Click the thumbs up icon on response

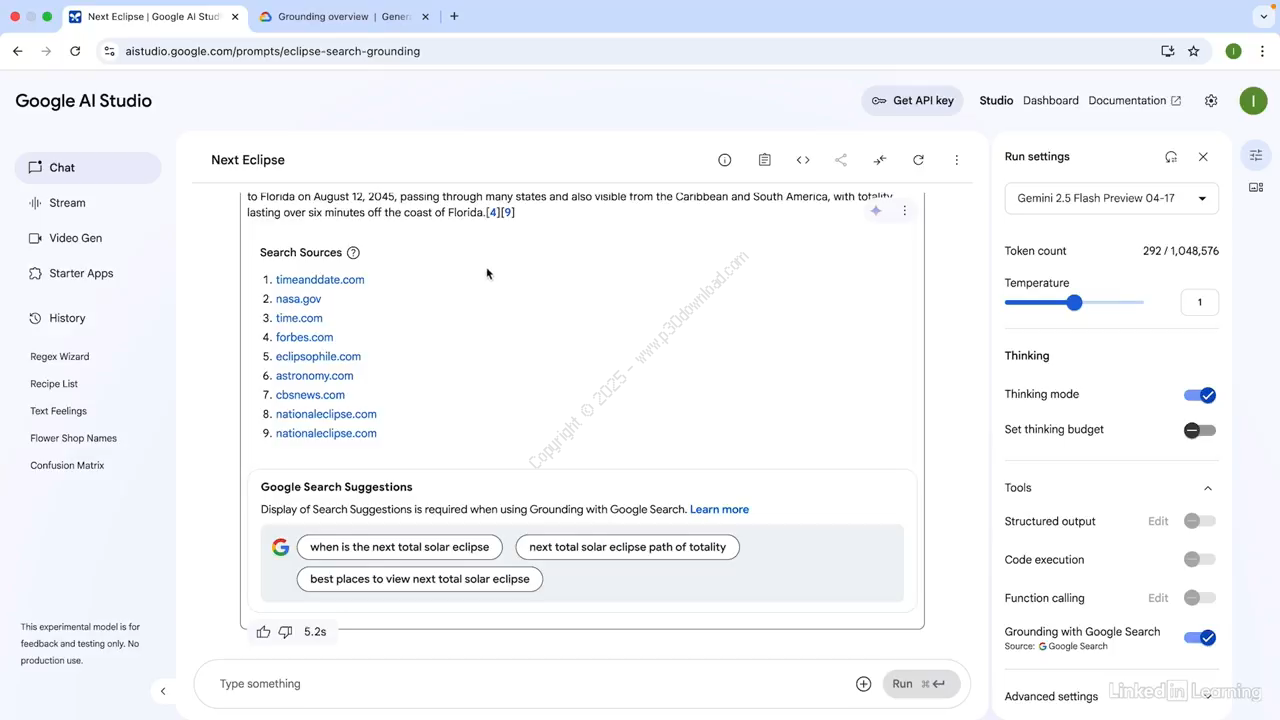tap(263, 632)
